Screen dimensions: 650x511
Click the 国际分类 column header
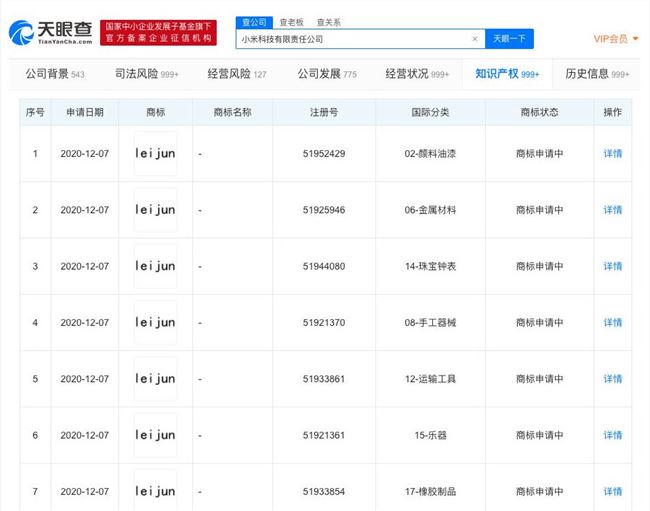pos(430,112)
